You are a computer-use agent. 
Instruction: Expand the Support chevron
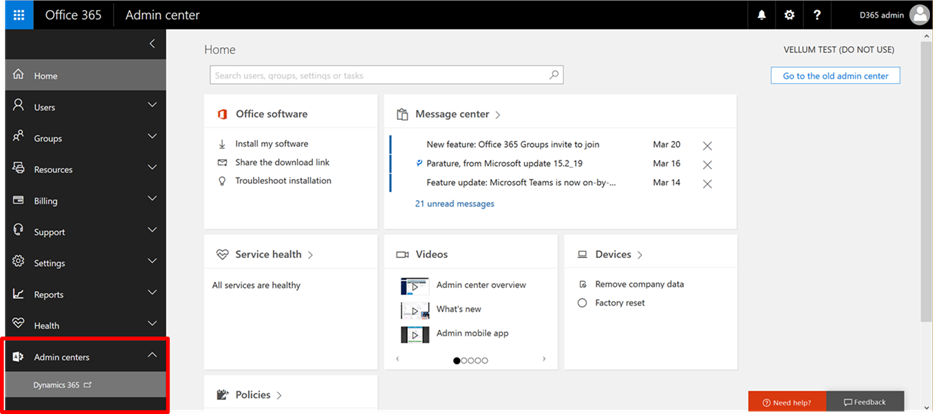tap(152, 230)
